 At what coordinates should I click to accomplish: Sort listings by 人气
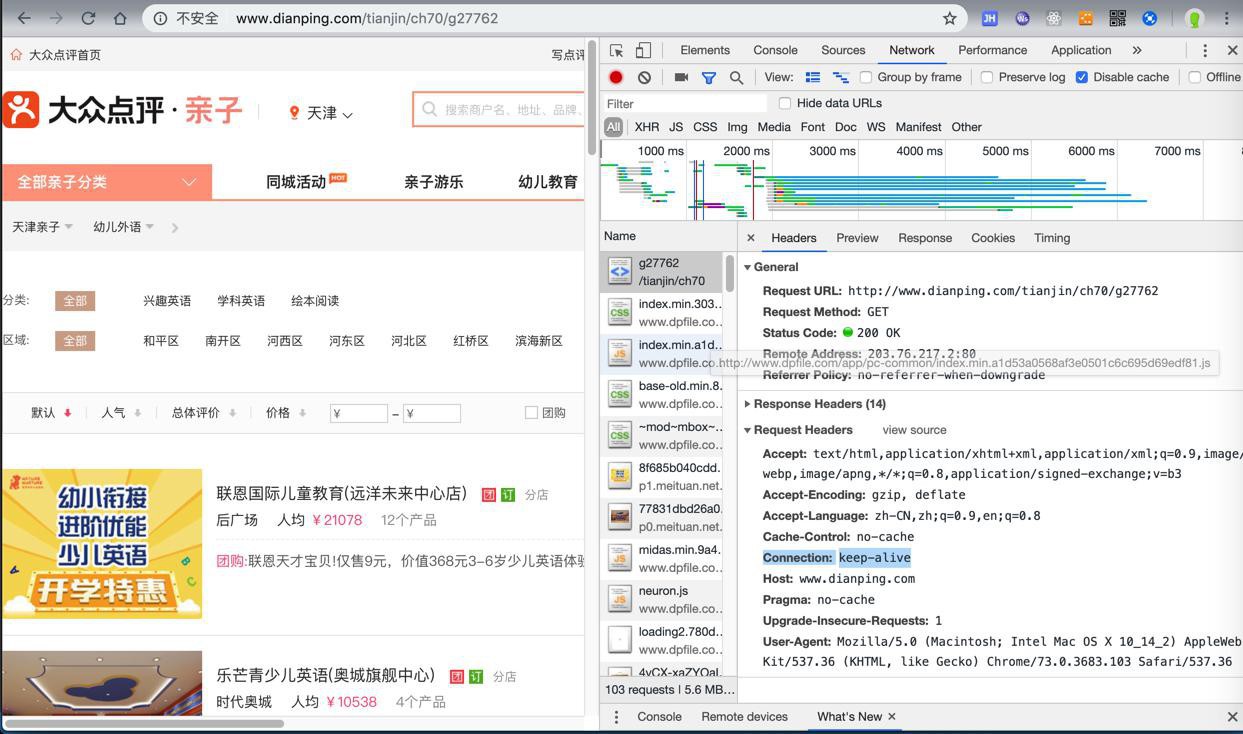[x=121, y=413]
